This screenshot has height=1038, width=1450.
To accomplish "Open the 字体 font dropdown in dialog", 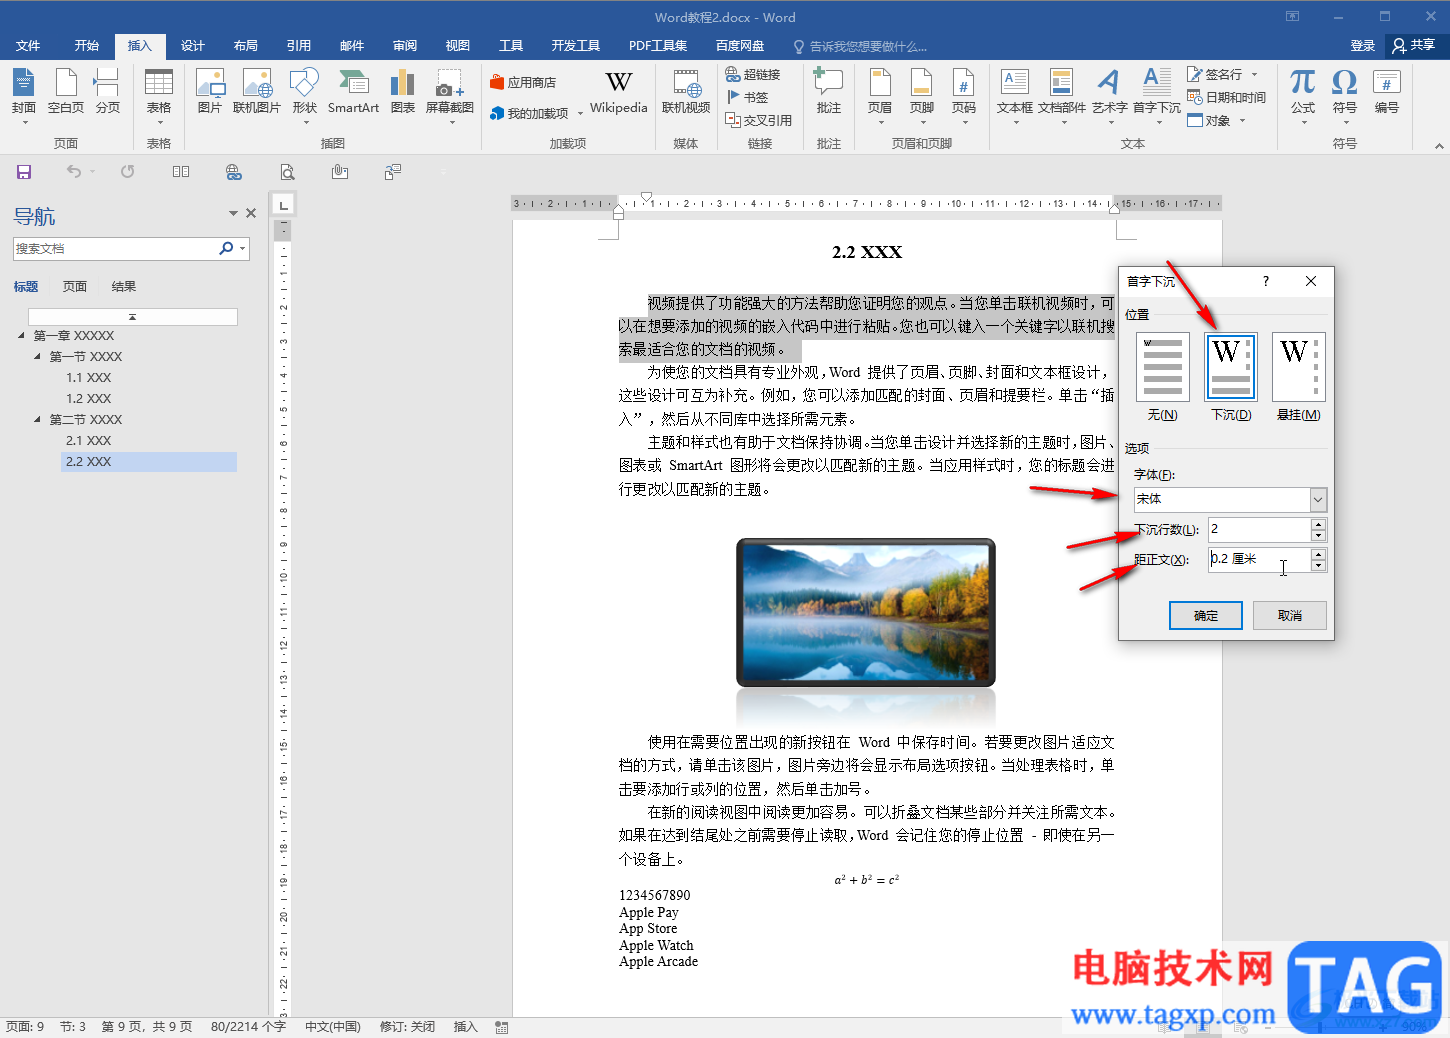I will (x=1318, y=499).
